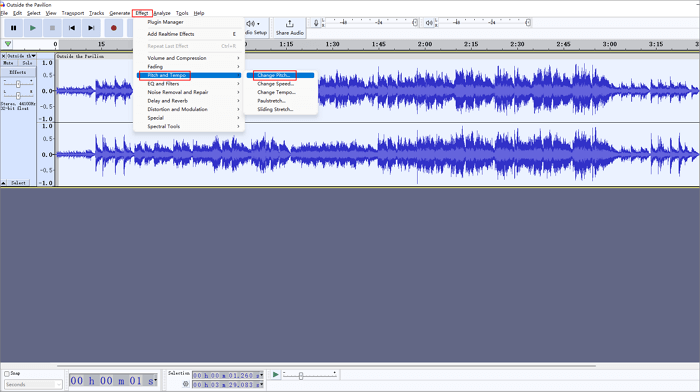
Task: Open the Help menu
Action: click(x=199, y=13)
